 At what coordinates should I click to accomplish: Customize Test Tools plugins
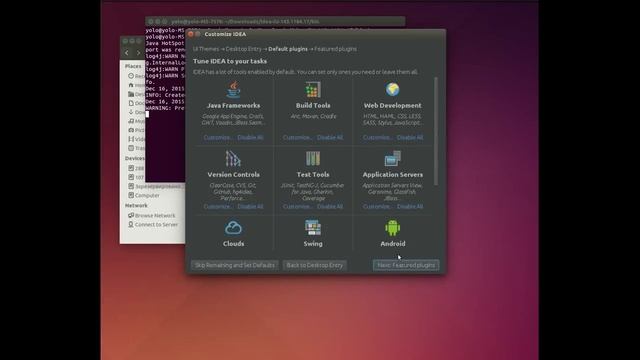coord(297,207)
